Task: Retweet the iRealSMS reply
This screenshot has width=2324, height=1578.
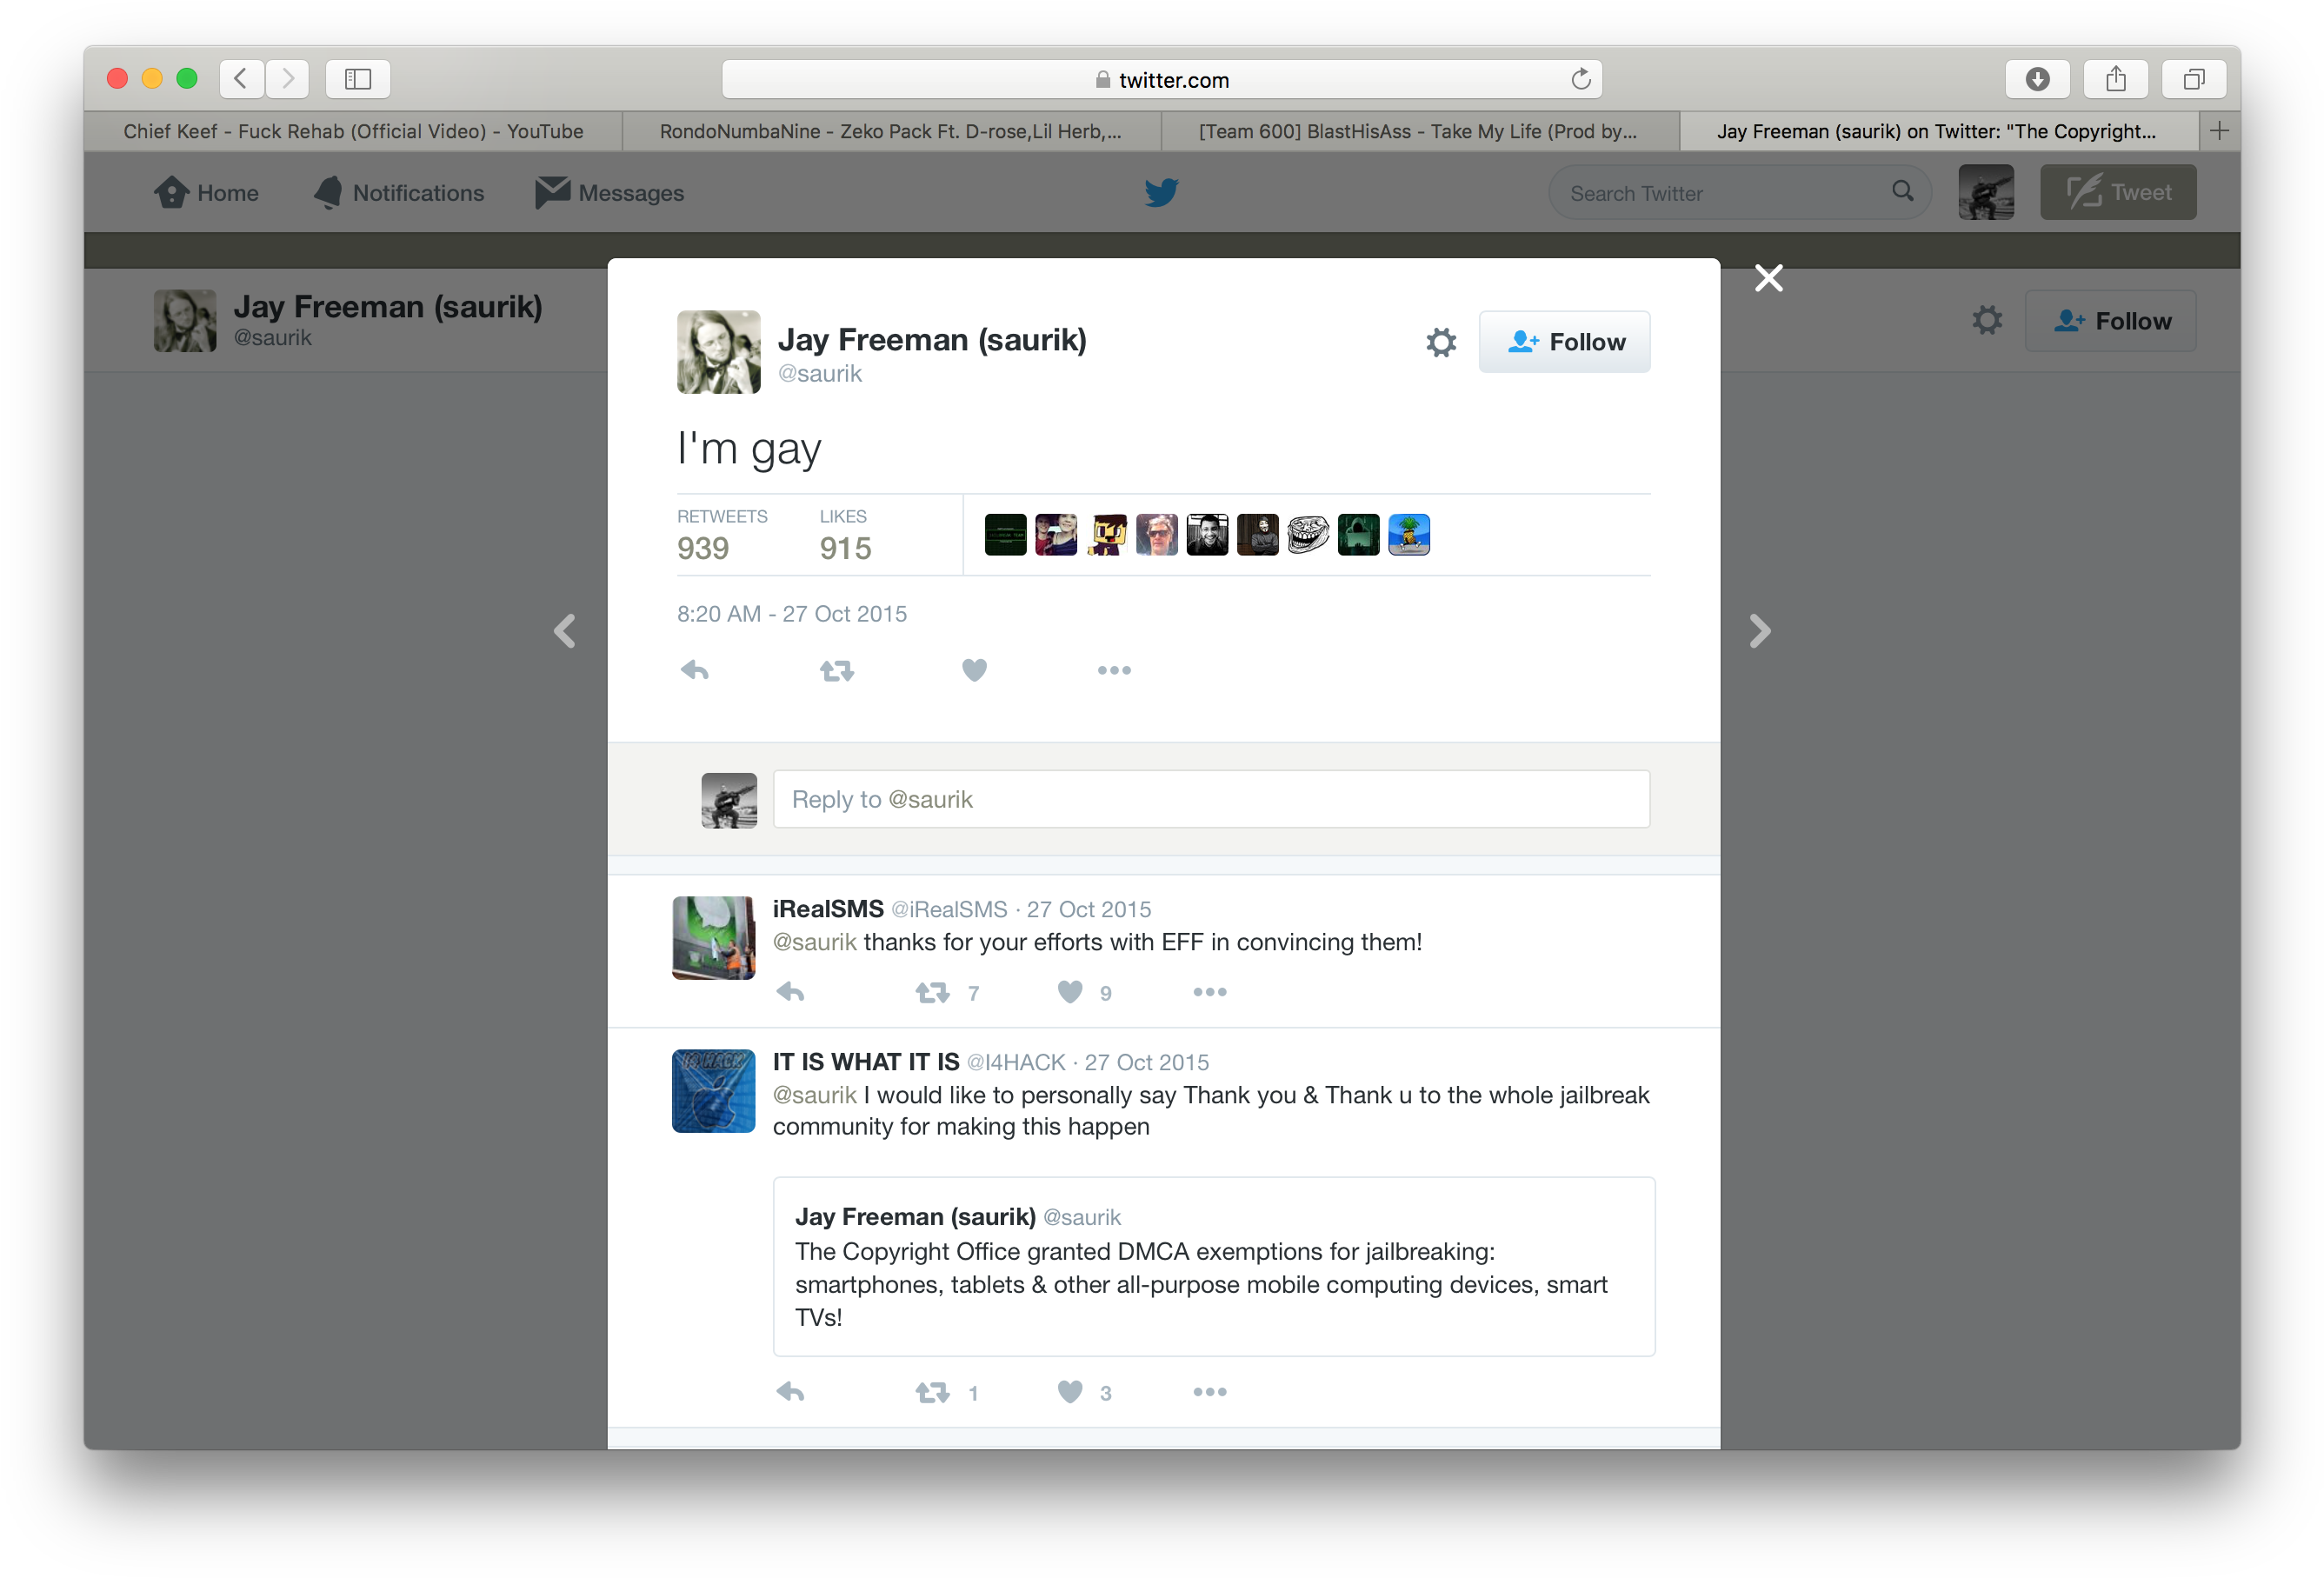Action: 932,993
